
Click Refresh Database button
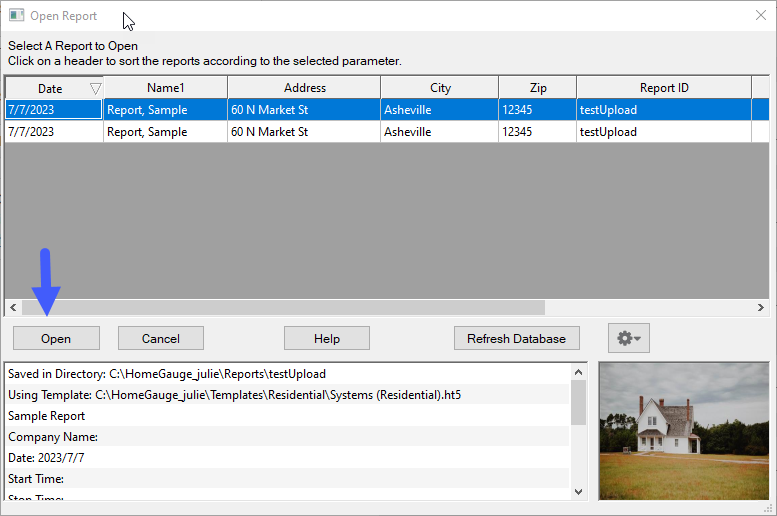516,339
